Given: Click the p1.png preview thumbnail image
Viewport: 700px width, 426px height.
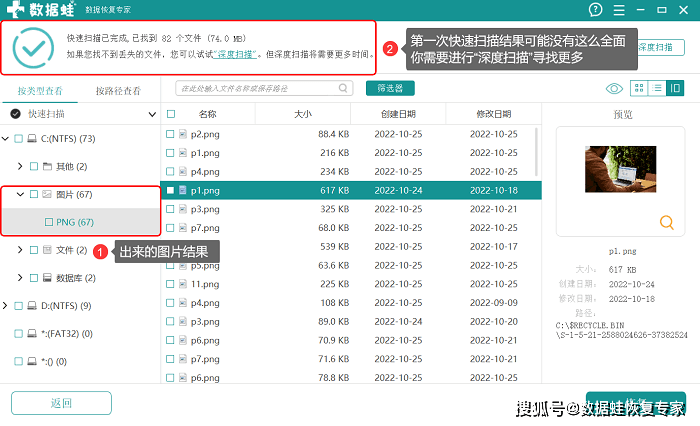Looking at the screenshot, I should [621, 169].
